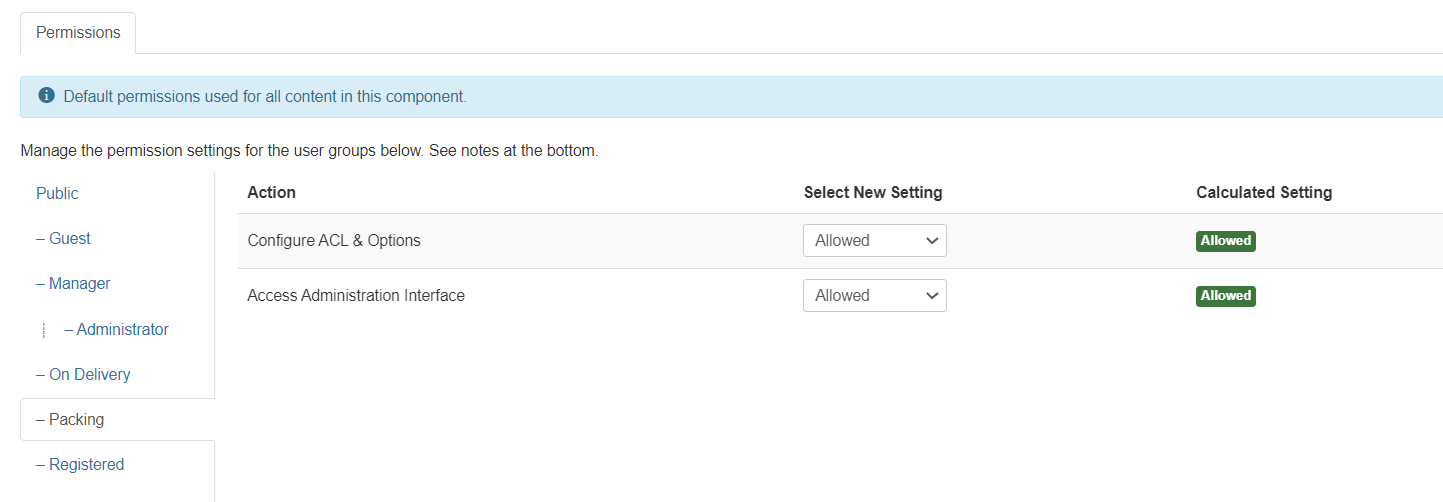1443x502 pixels.
Task: Click the tree indent marker beside Administrator
Action: 44,330
